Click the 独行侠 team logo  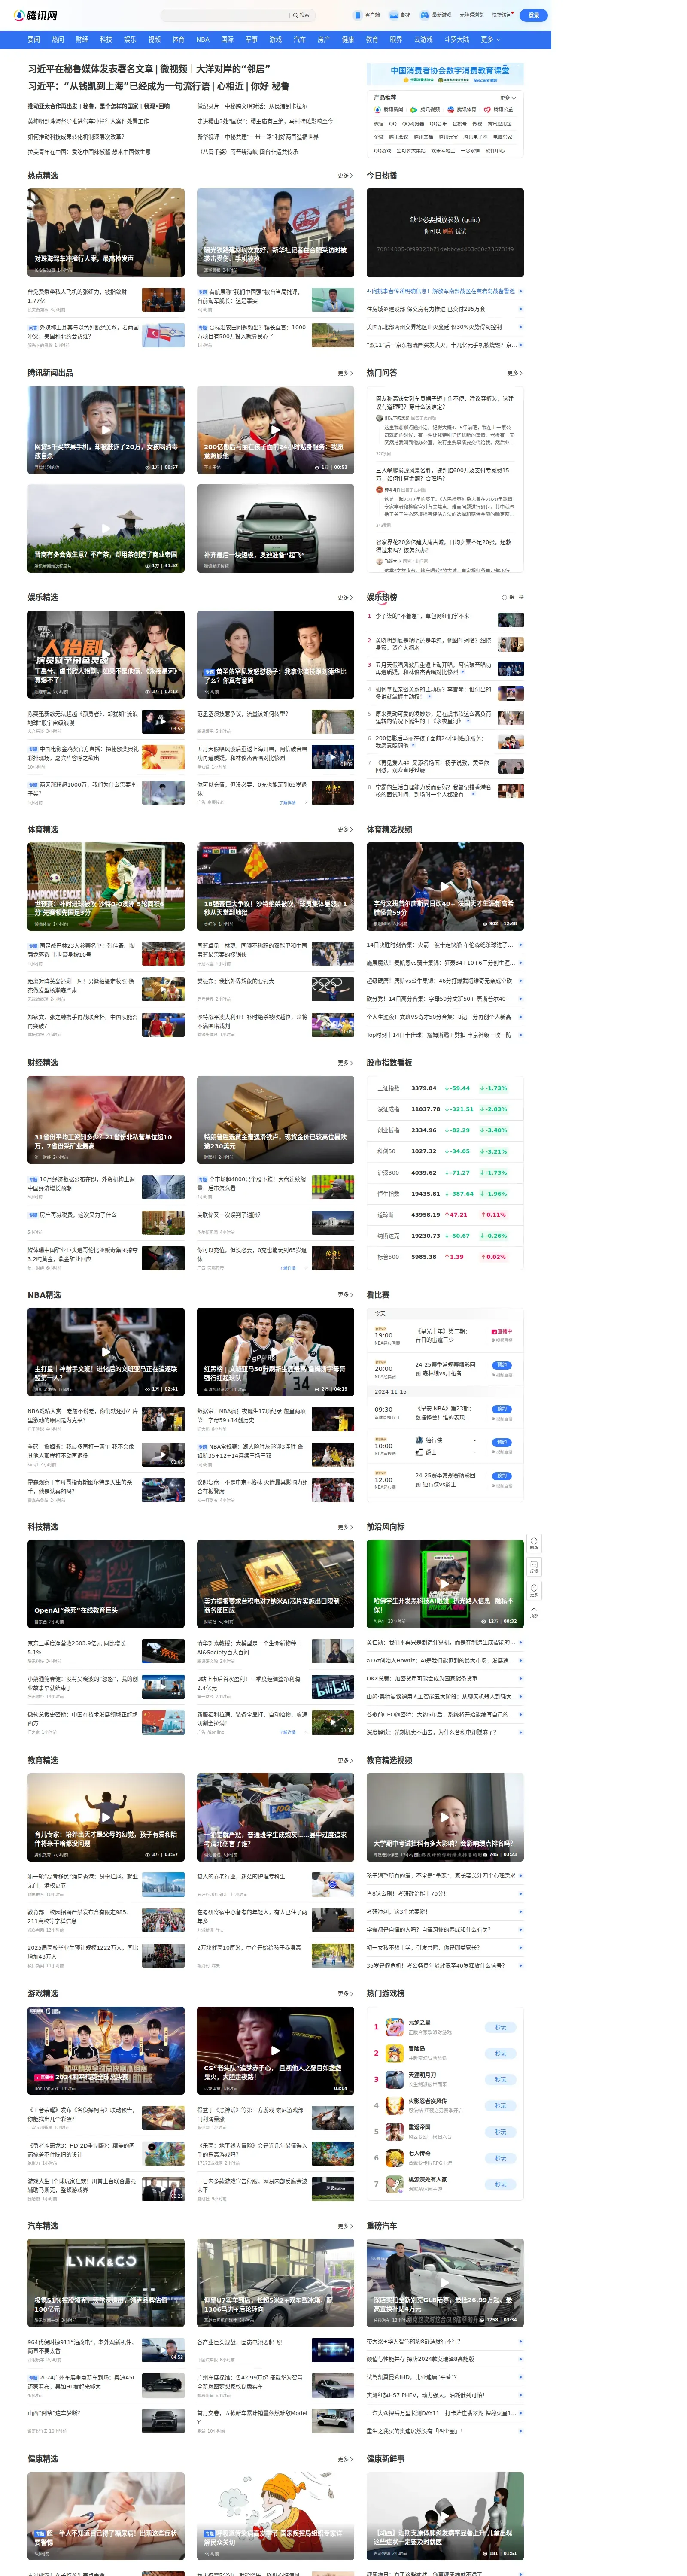click(x=420, y=1441)
